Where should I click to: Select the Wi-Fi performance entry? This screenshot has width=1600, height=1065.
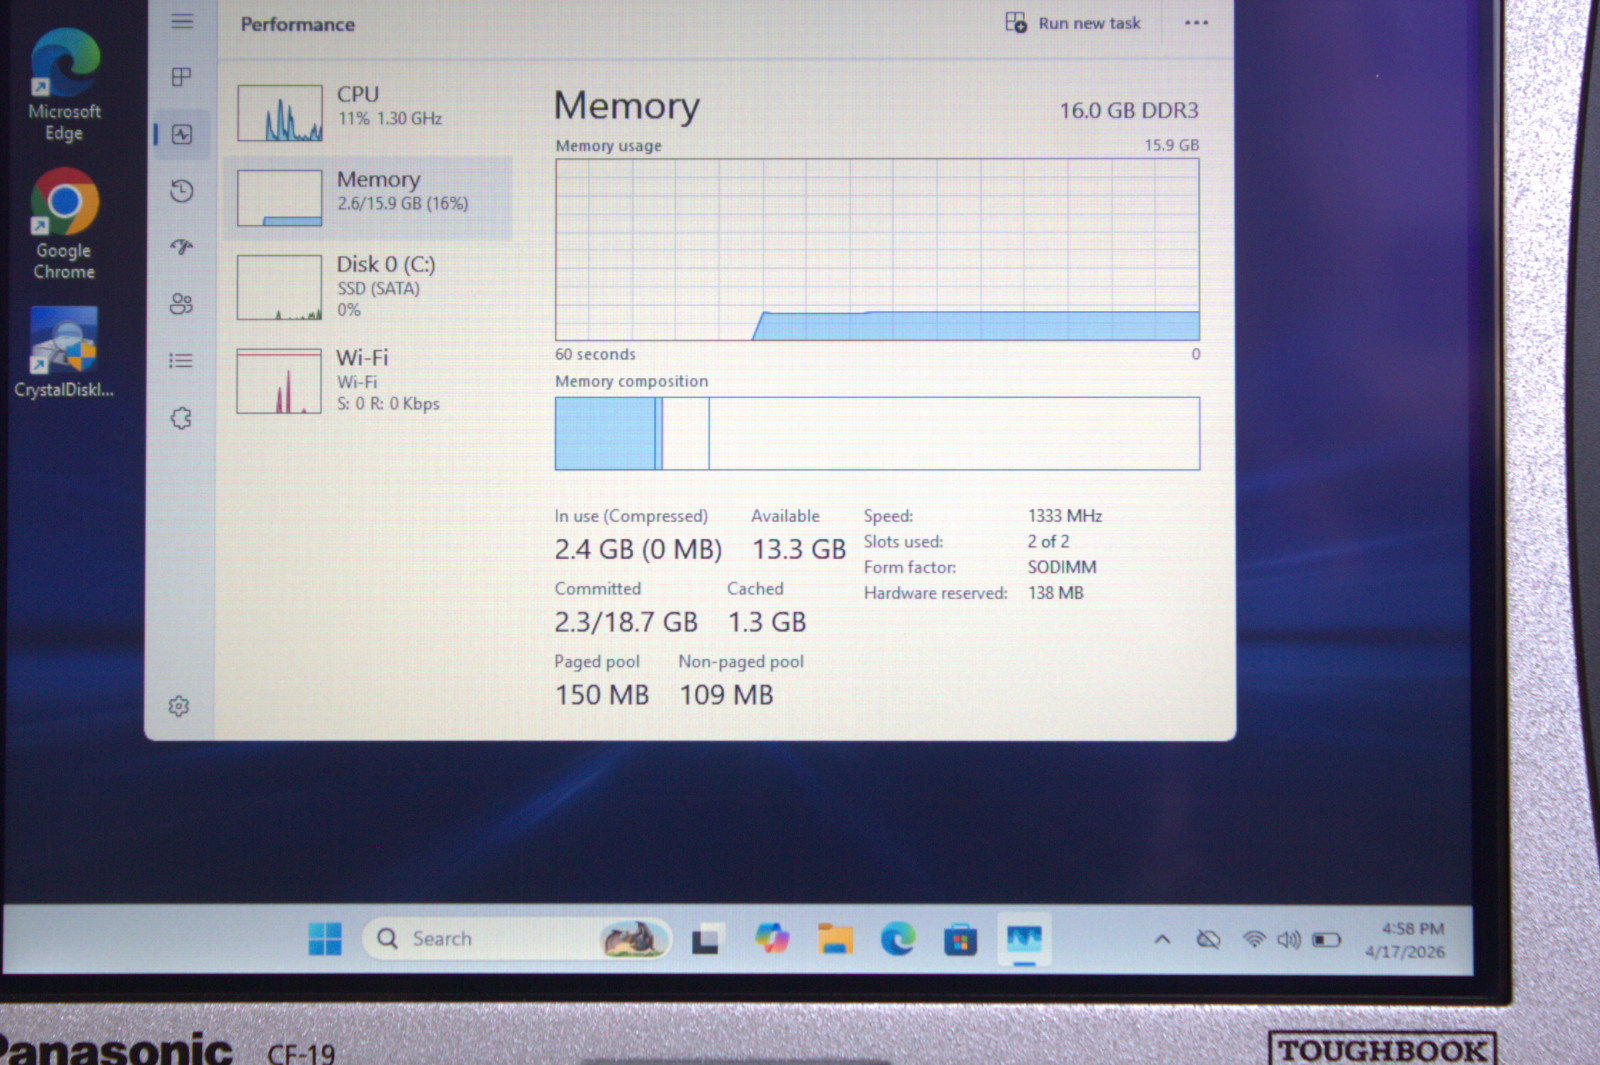370,380
